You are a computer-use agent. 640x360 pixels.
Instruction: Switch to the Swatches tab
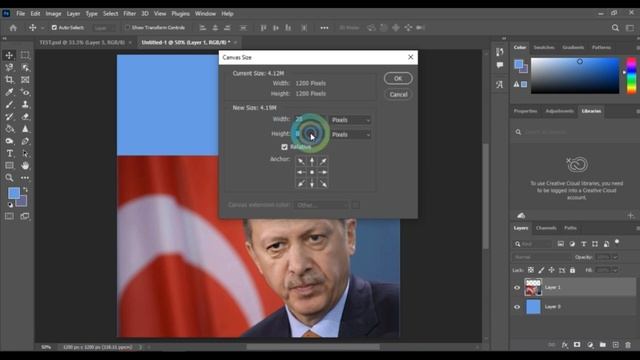coord(544,47)
